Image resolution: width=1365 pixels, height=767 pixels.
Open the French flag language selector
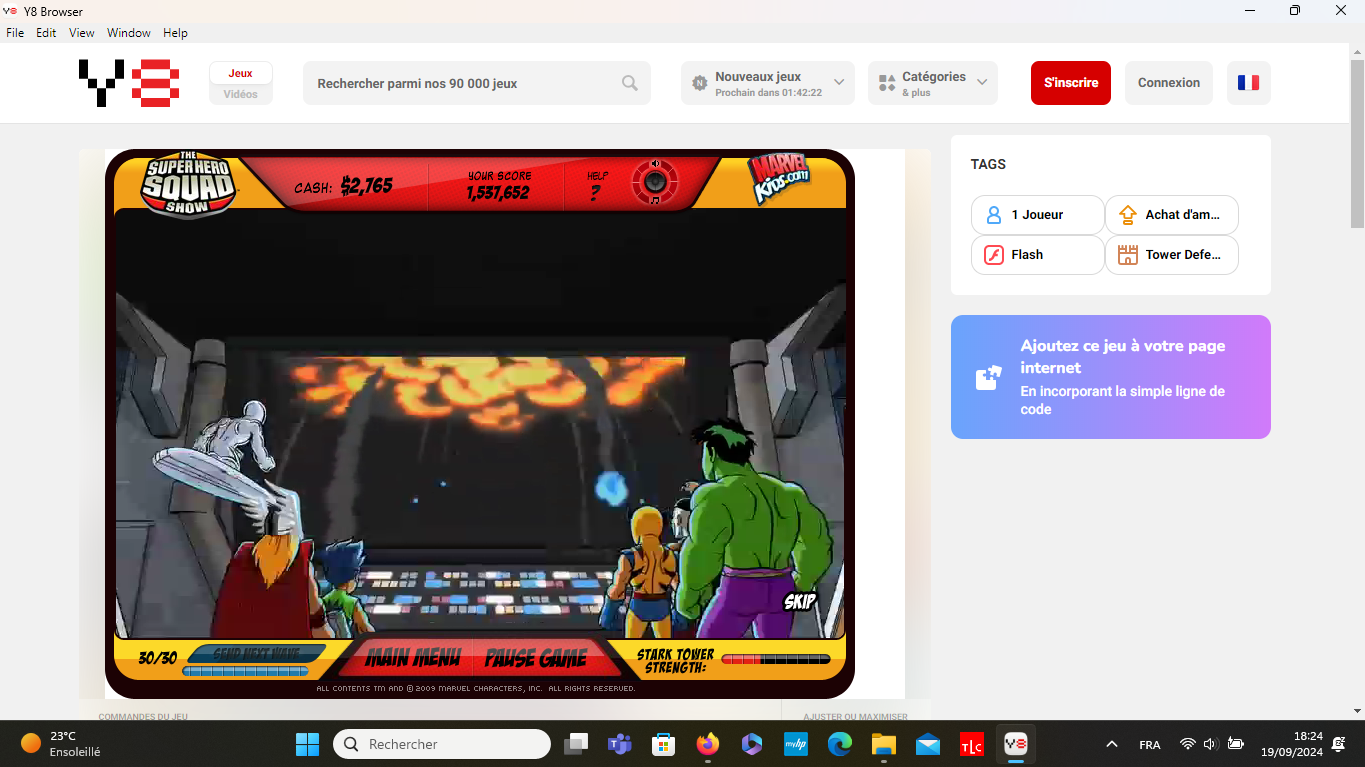[x=1248, y=83]
